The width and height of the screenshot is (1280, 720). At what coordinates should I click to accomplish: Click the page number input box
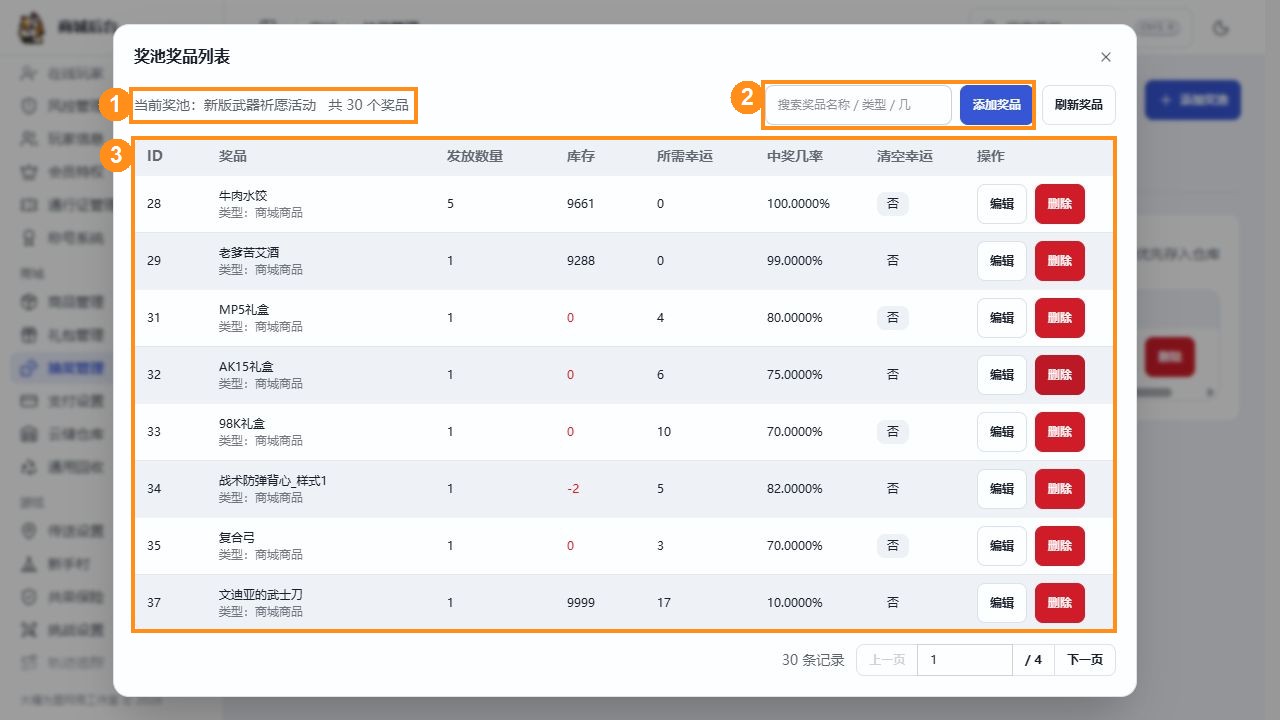(x=965, y=660)
